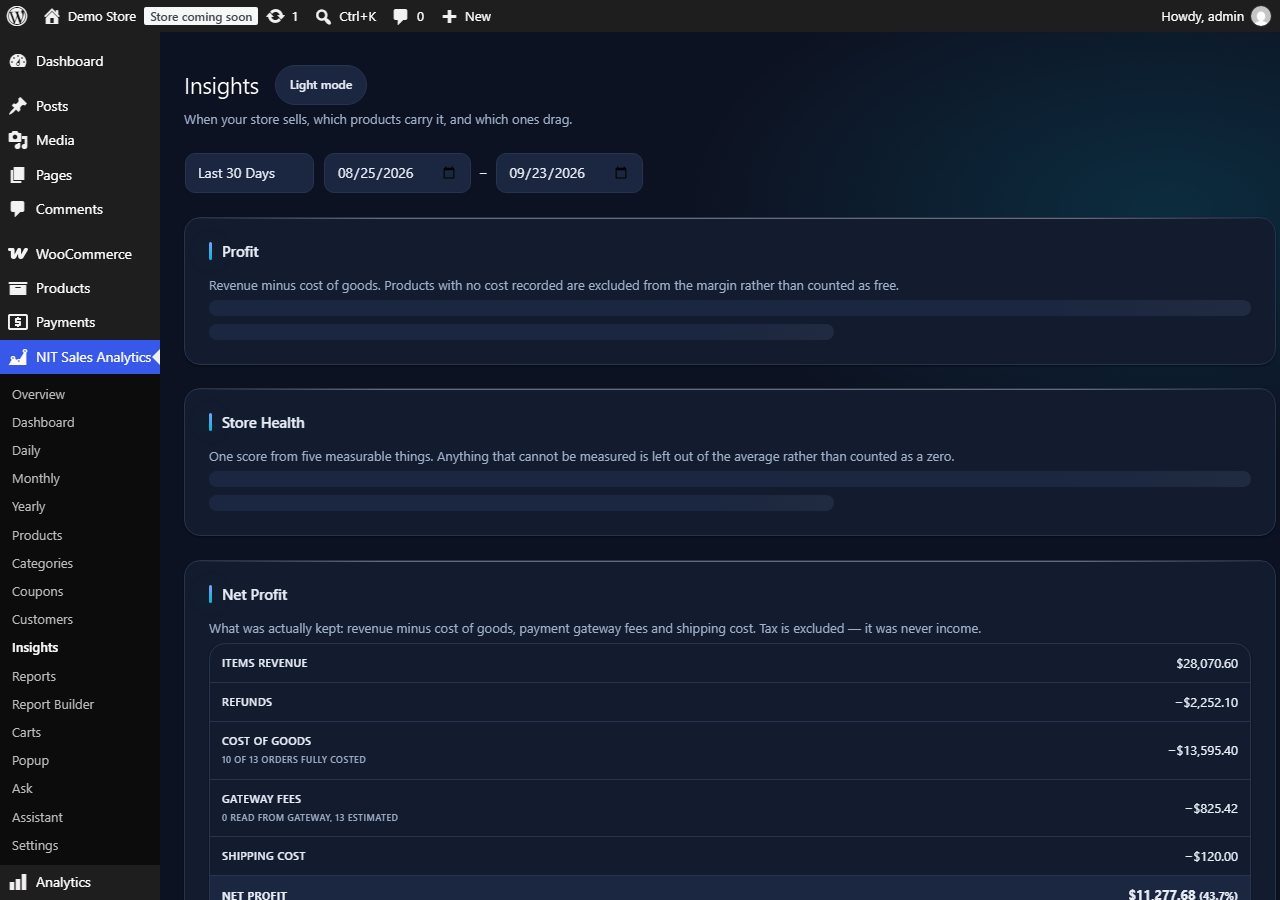
Task: Click the Dashboard gauge icon
Action: (x=18, y=61)
